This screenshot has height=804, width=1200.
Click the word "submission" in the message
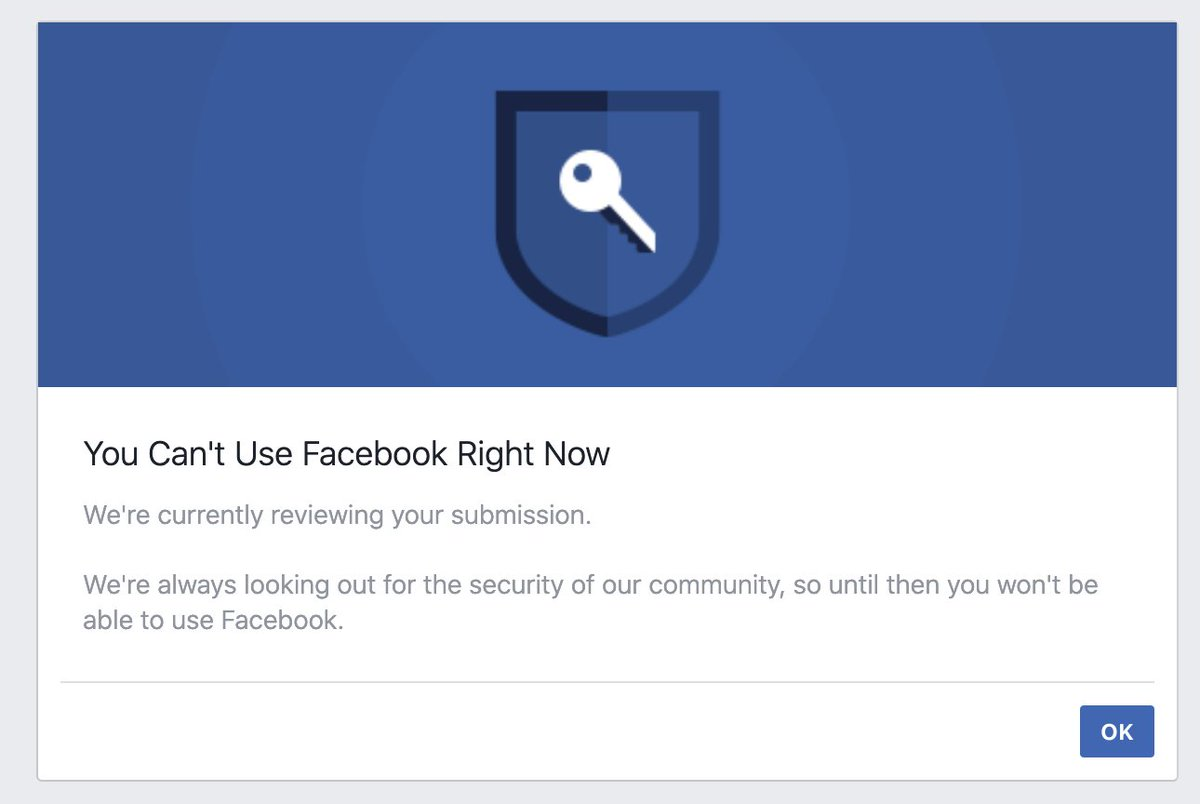point(518,516)
